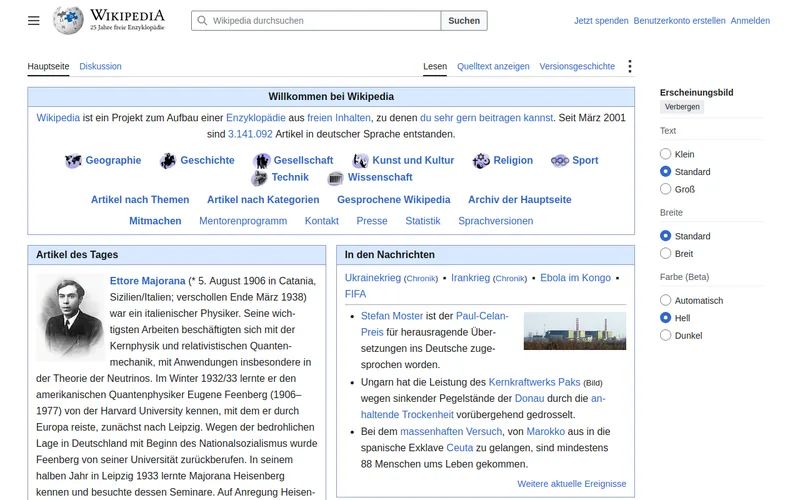Open Gesprochene Wikipedia link
The height and width of the screenshot is (500, 800).
click(x=394, y=199)
